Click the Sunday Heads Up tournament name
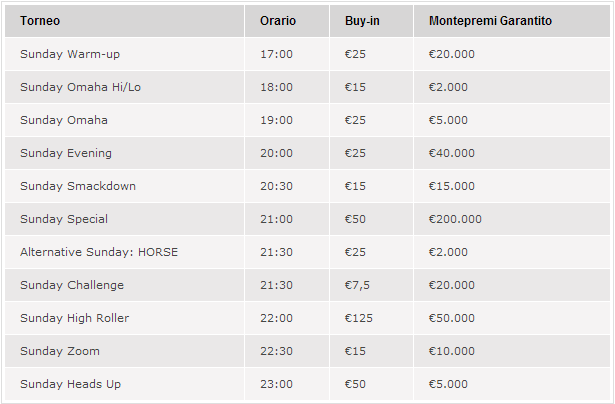 coord(71,384)
